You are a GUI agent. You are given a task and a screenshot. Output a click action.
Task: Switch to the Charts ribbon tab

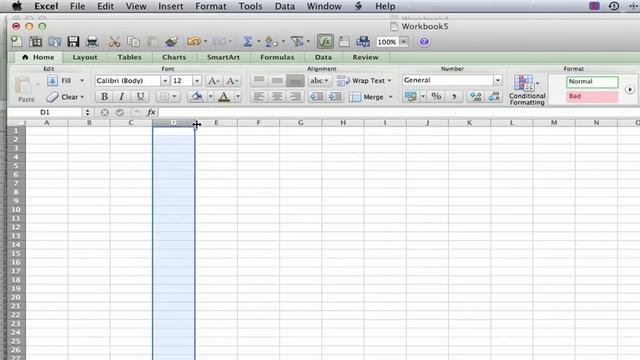pyautogui.click(x=174, y=57)
